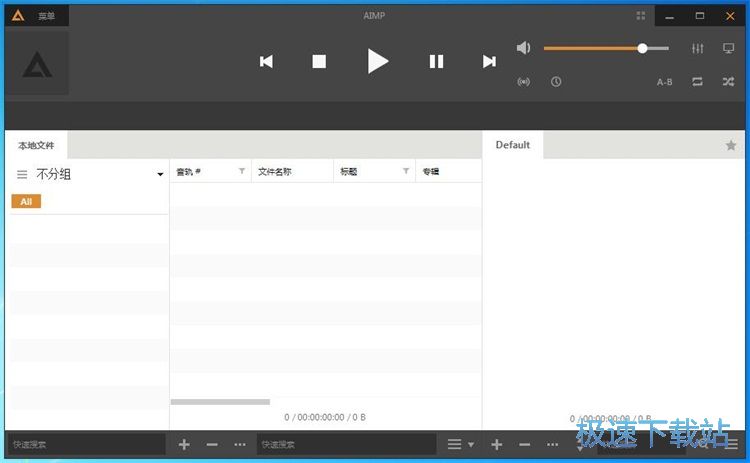The image size is (750, 463).
Task: Open the sleep timer clock icon
Action: [x=555, y=82]
